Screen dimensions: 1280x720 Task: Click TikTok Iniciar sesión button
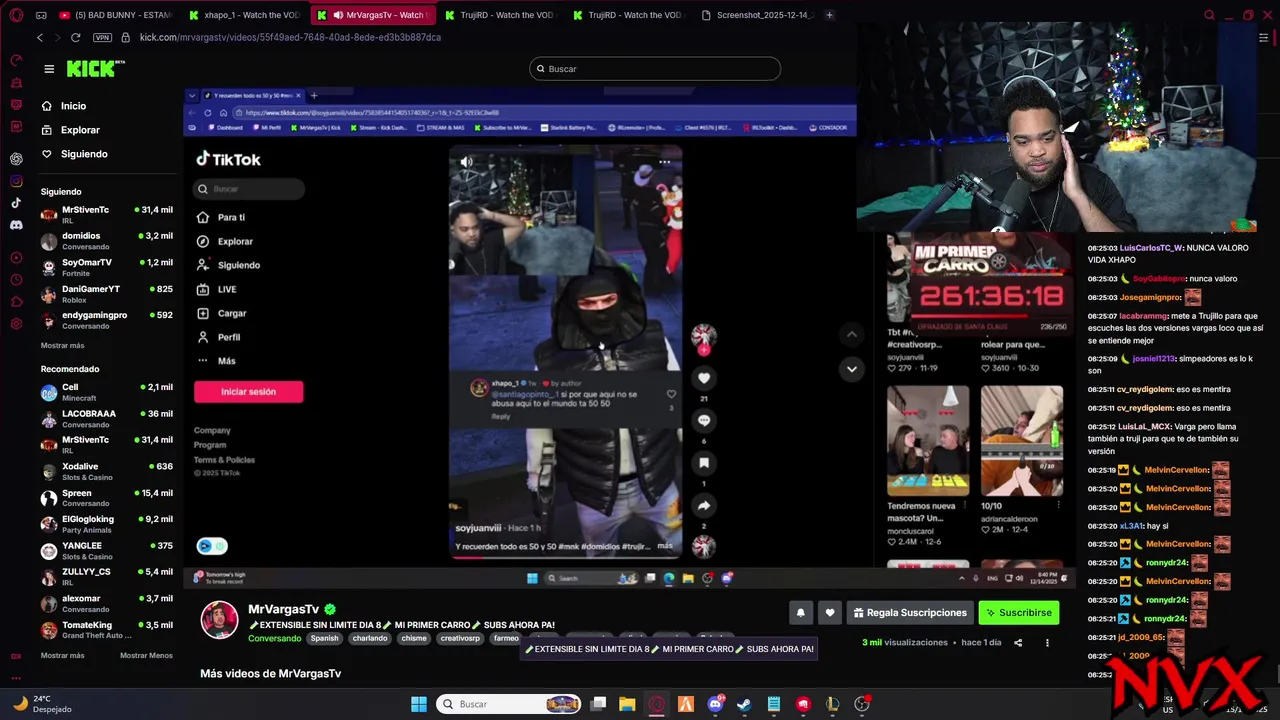pos(248,392)
